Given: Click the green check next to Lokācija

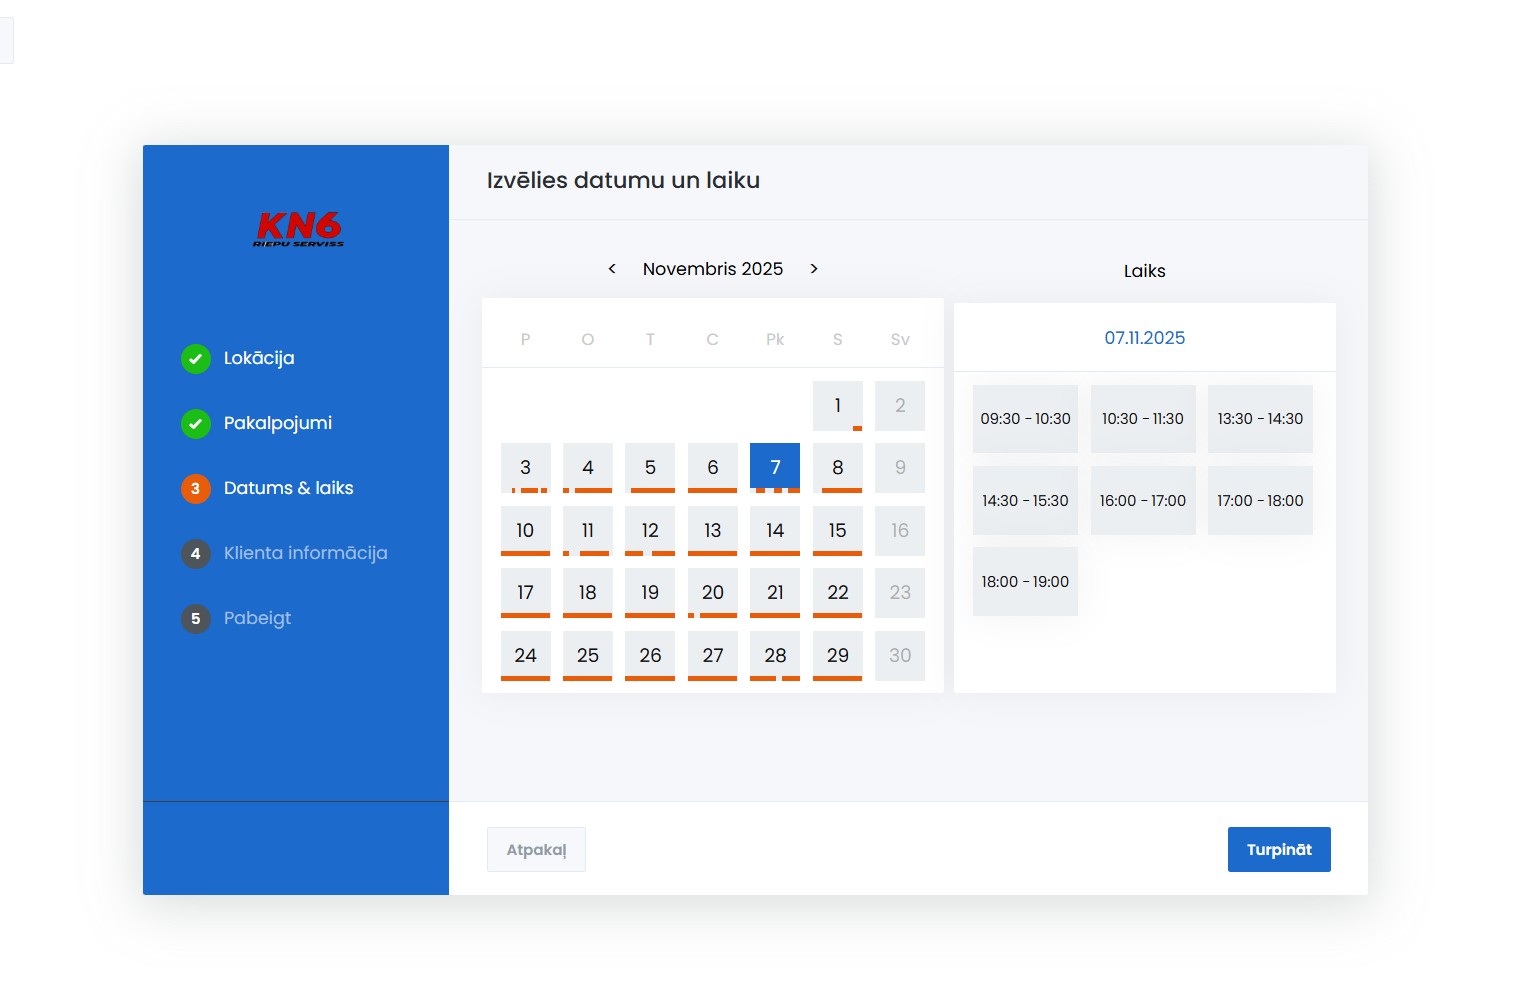Looking at the screenshot, I should point(196,358).
